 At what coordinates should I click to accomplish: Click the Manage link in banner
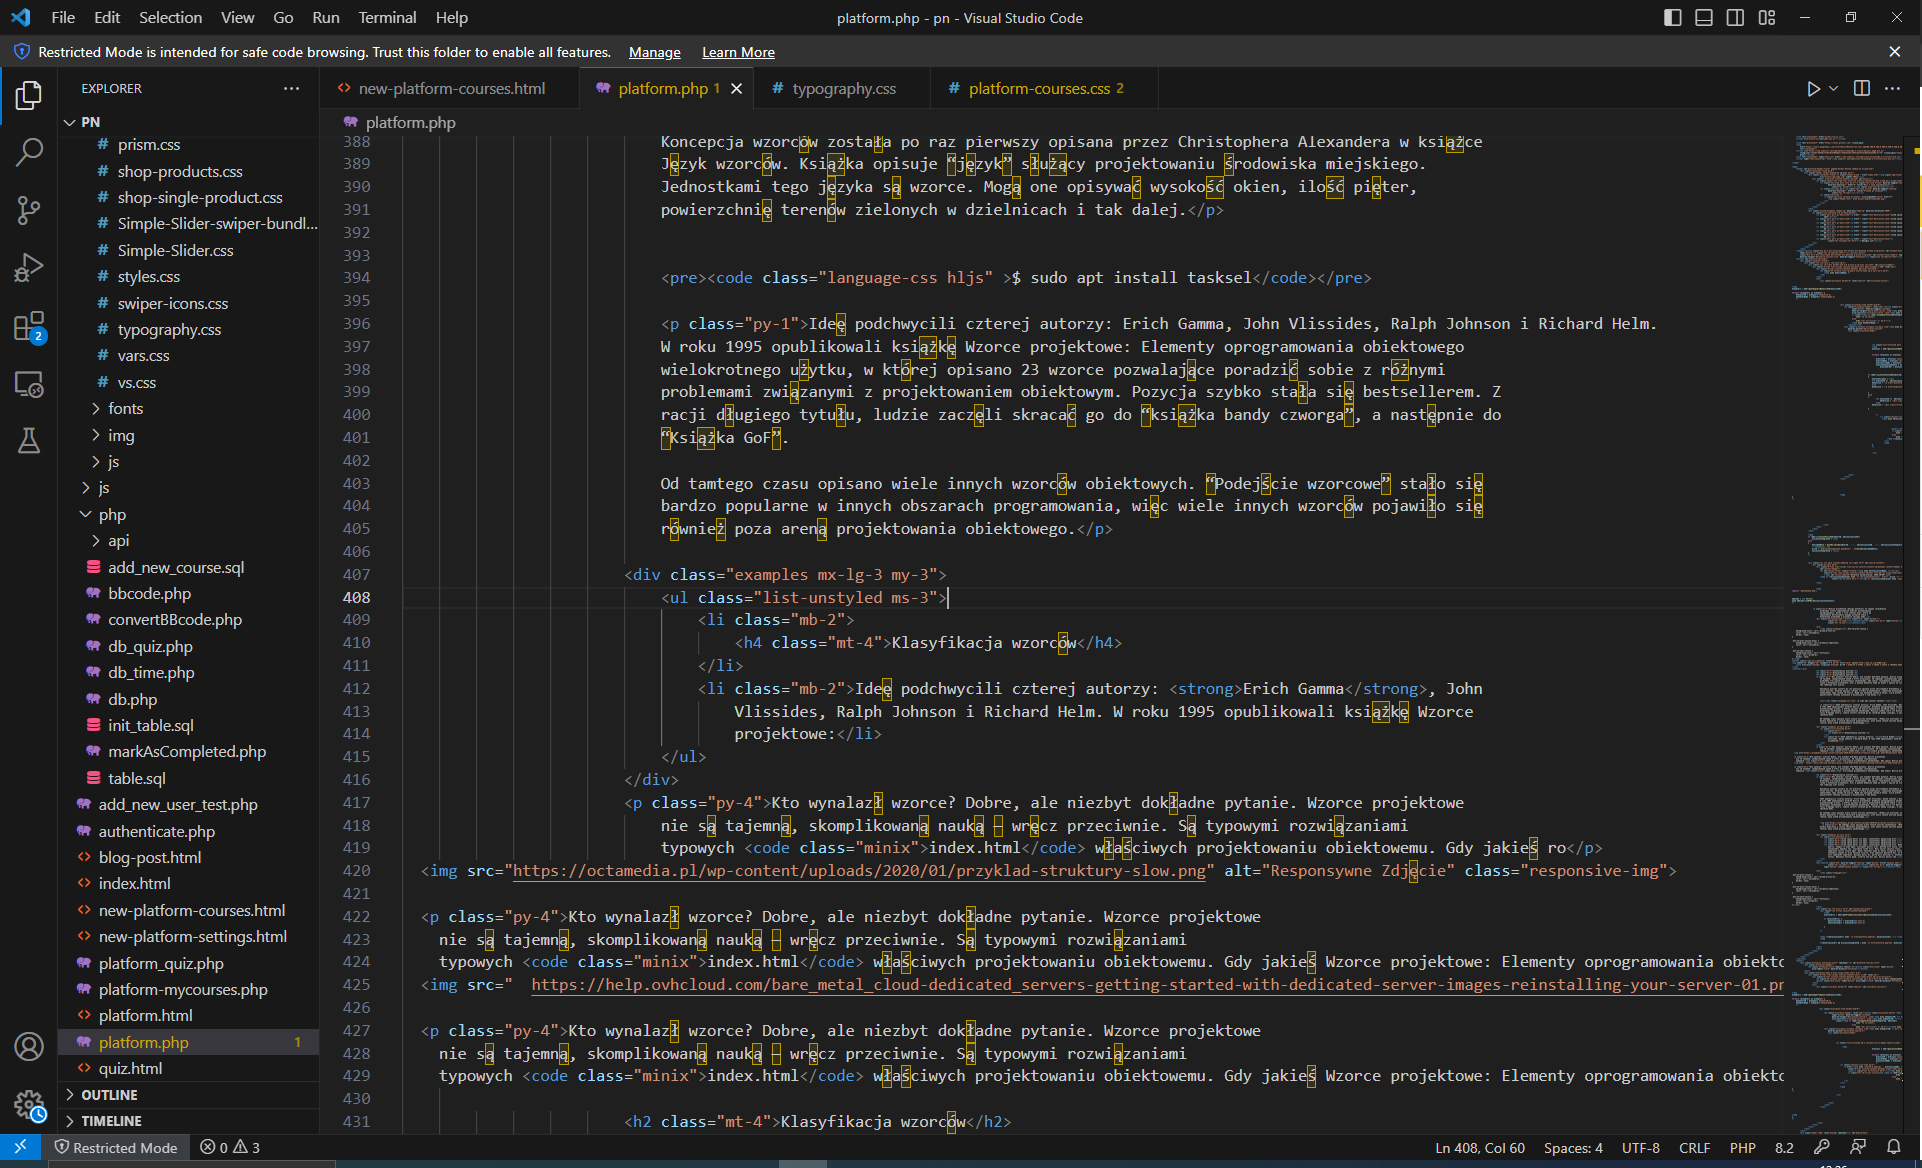[x=654, y=52]
